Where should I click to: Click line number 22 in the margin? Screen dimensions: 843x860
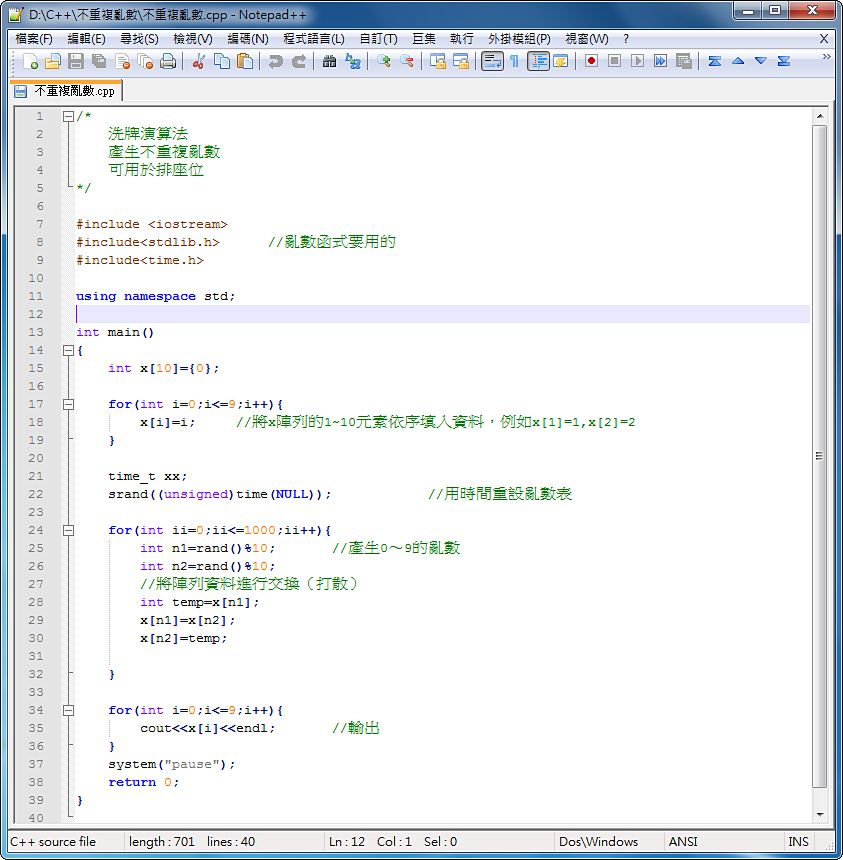[36, 494]
